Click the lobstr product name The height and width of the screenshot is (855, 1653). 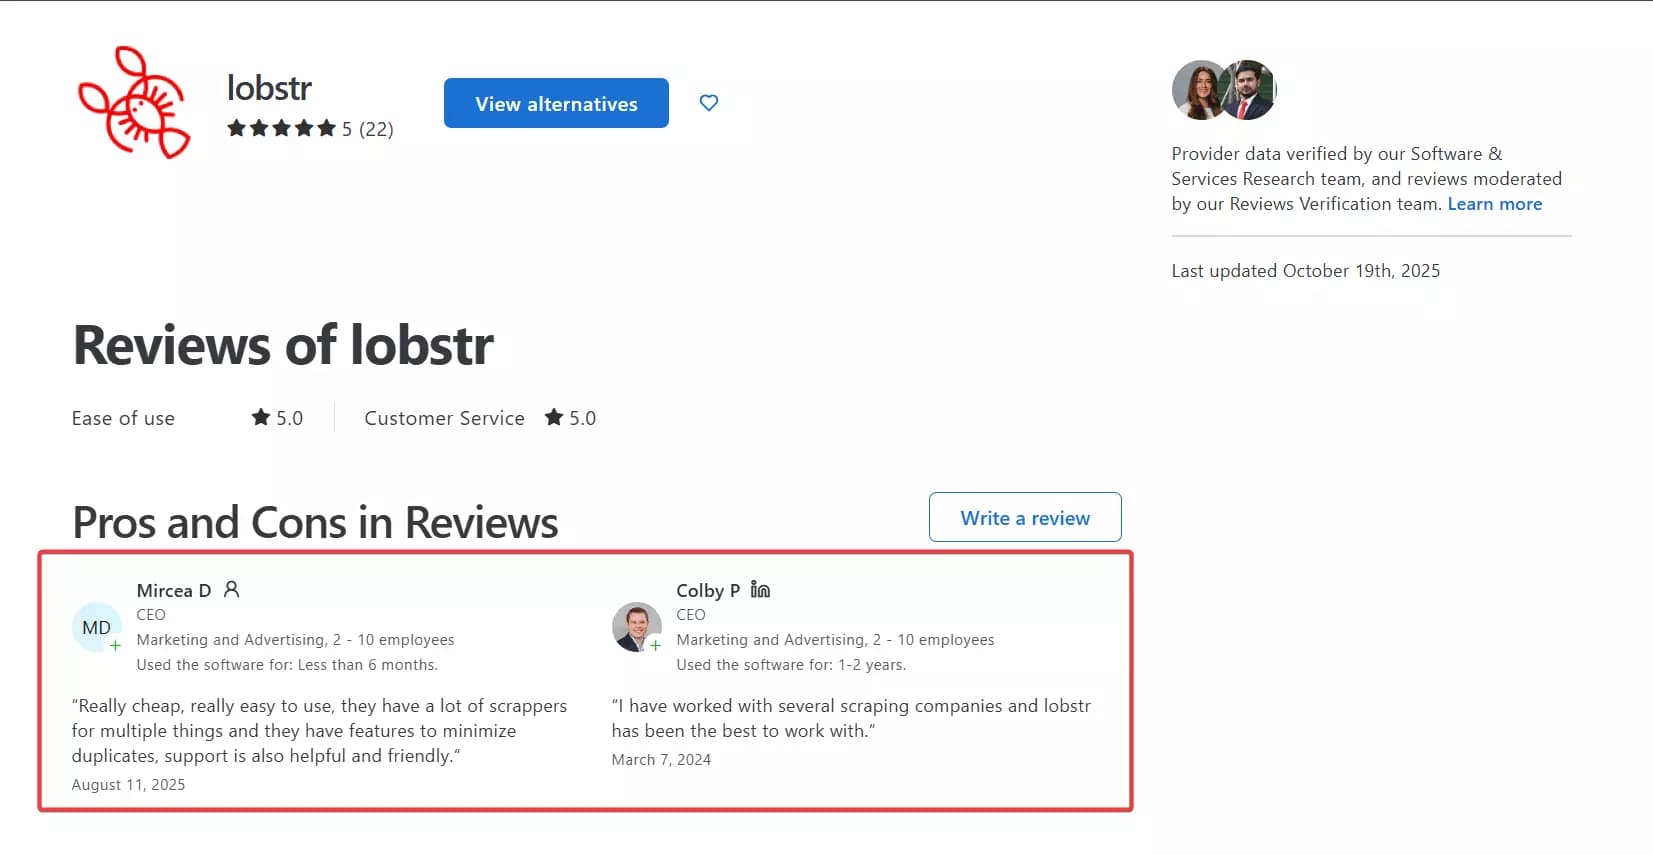click(x=269, y=88)
